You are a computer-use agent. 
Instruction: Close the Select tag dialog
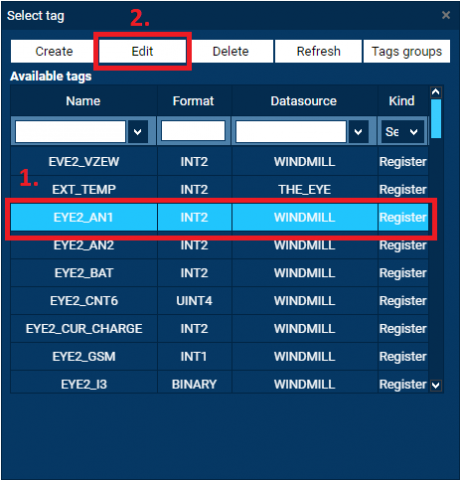pos(446,15)
